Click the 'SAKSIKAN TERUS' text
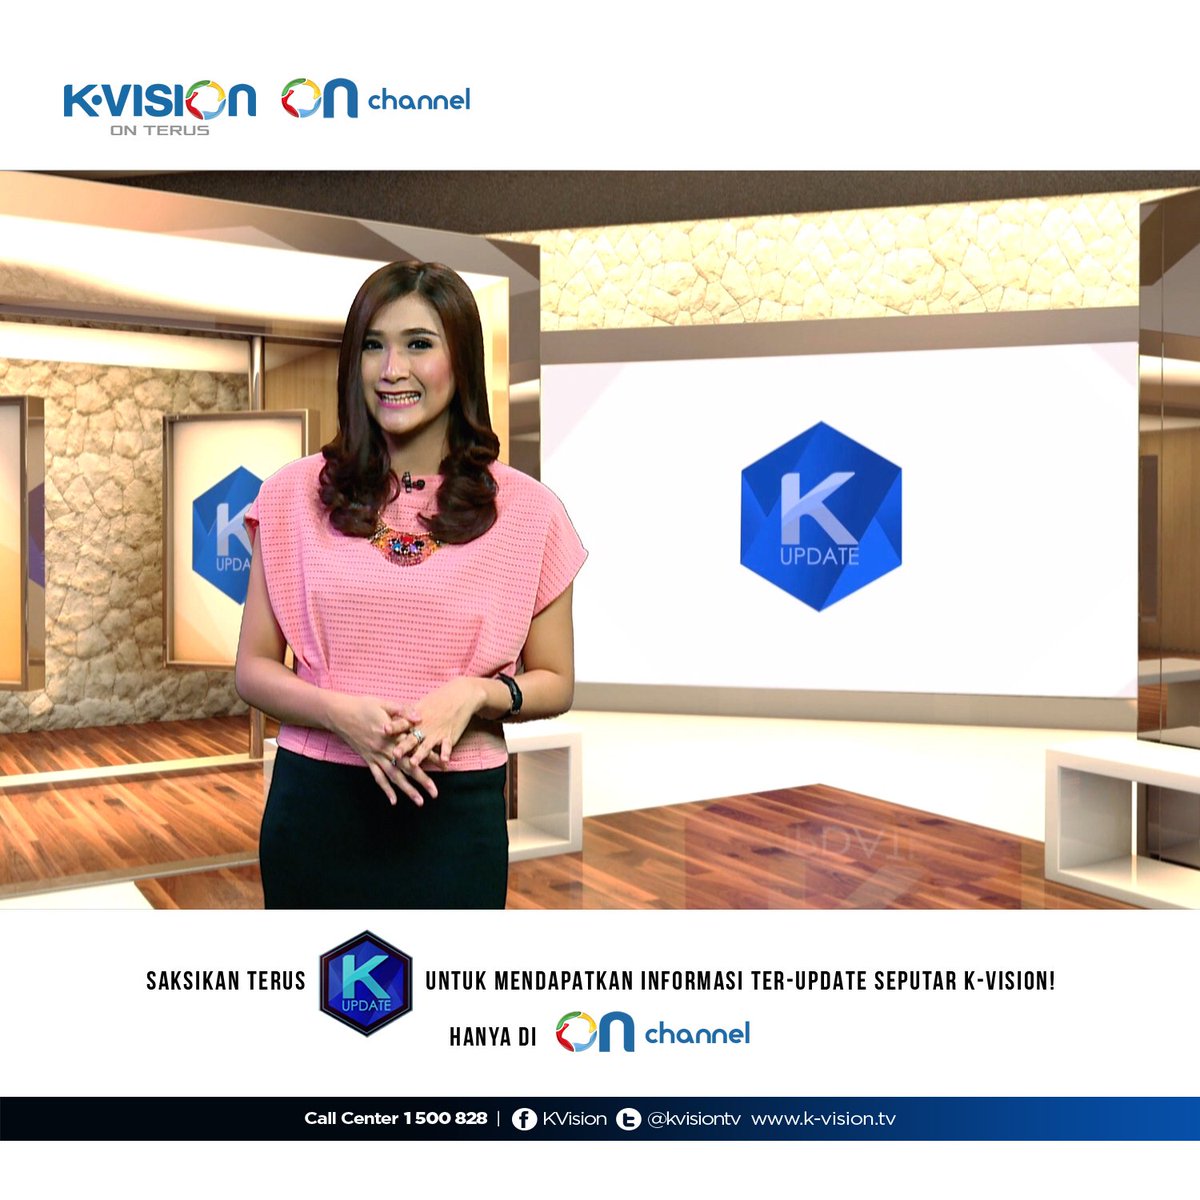This screenshot has height=1200, width=1200. [226, 981]
